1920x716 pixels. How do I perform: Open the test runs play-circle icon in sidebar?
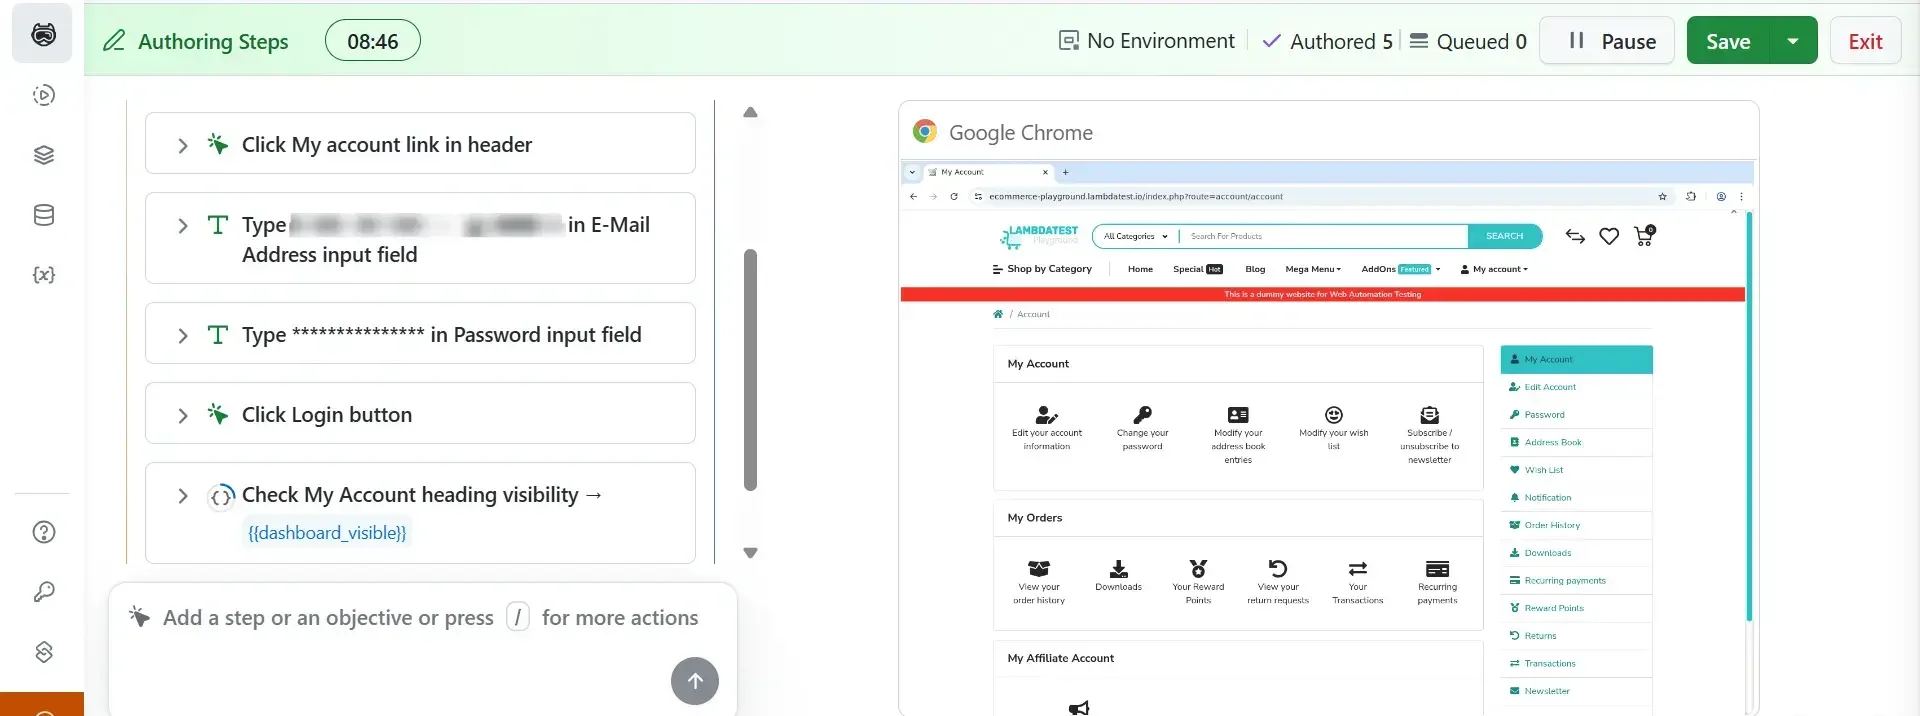pos(43,95)
